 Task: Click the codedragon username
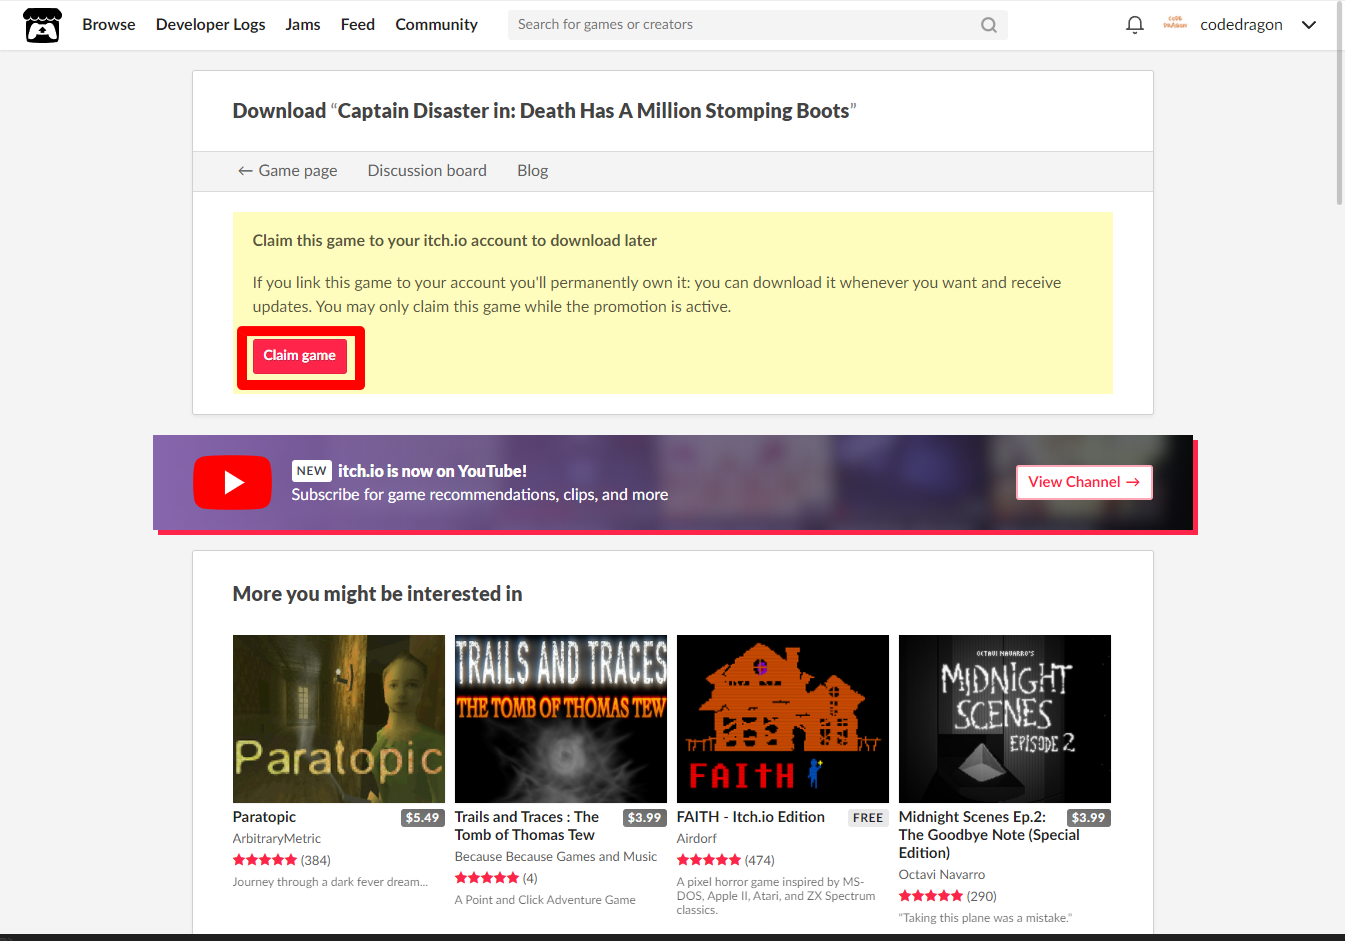(x=1241, y=25)
